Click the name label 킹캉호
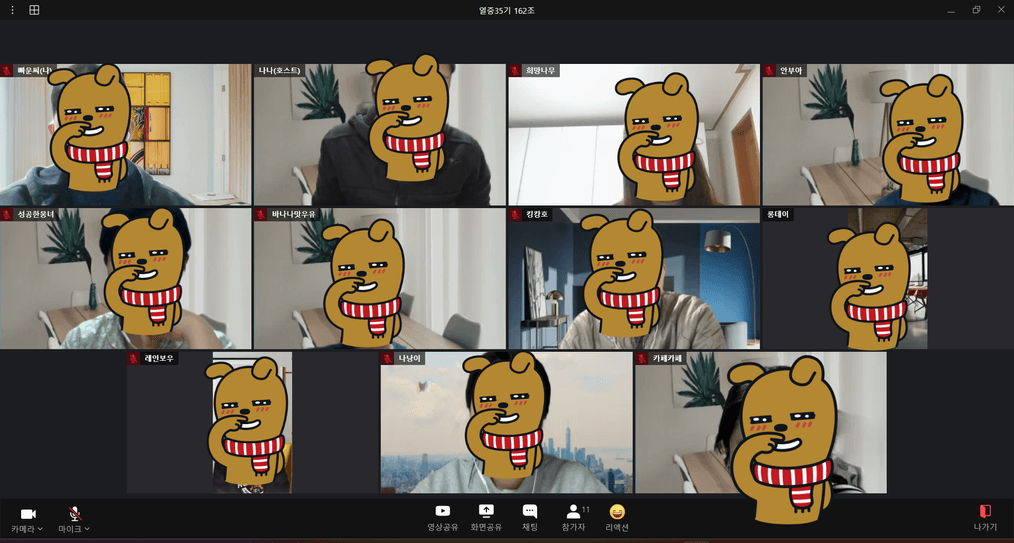Image resolution: width=1014 pixels, height=543 pixels. 535,215
